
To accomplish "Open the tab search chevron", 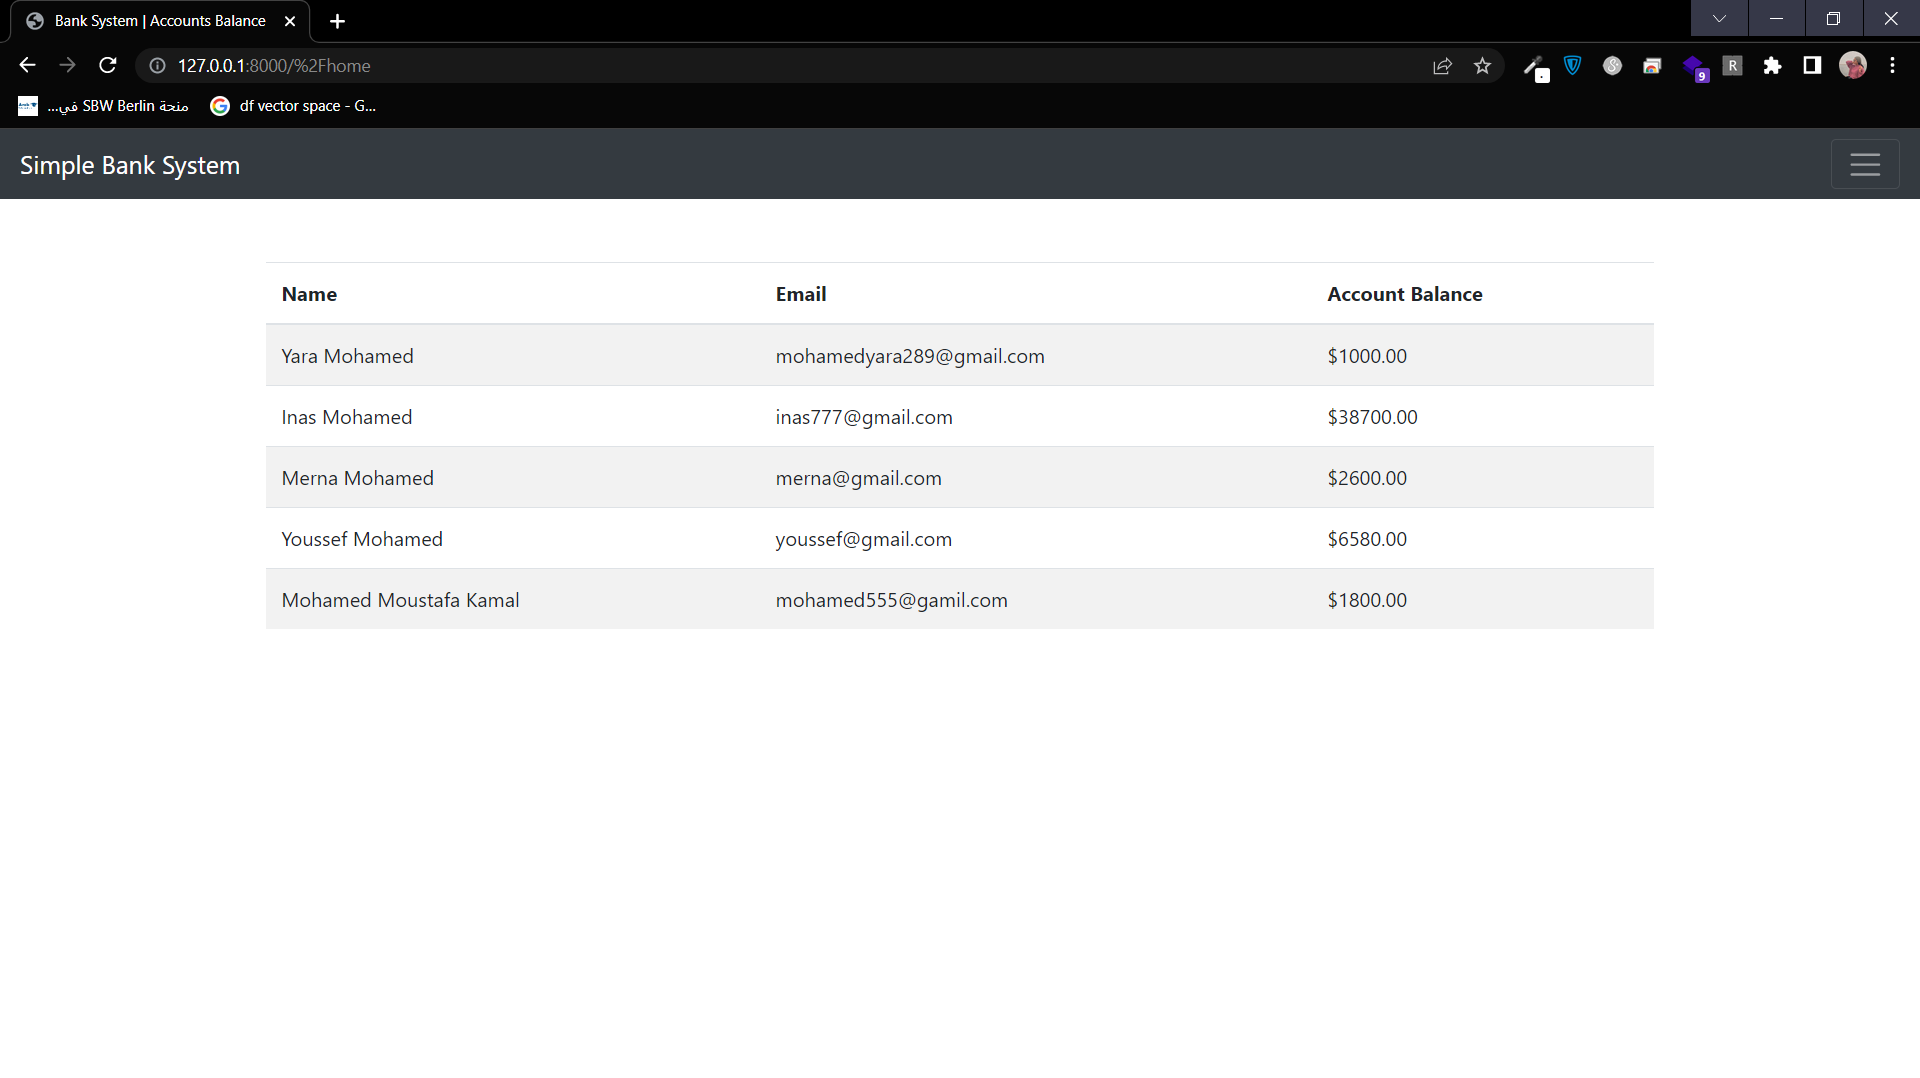I will pos(1719,18).
